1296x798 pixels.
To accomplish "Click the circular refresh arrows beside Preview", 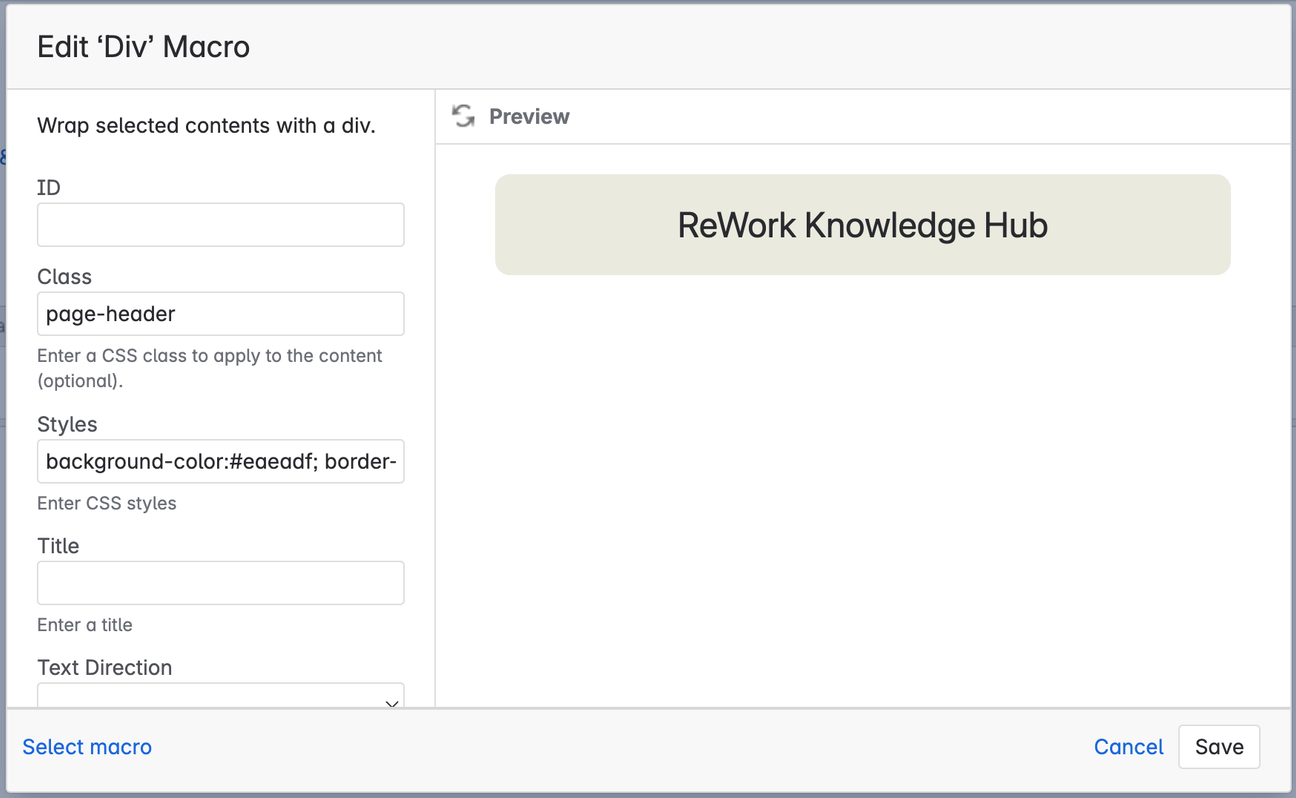I will click(462, 116).
